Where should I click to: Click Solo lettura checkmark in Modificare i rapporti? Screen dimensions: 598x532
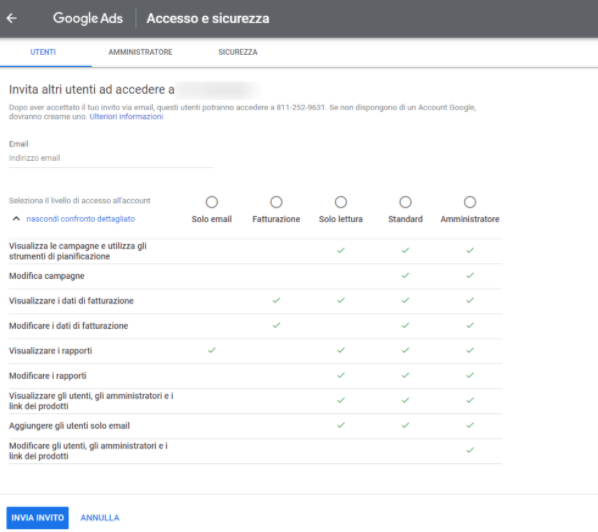(x=341, y=375)
